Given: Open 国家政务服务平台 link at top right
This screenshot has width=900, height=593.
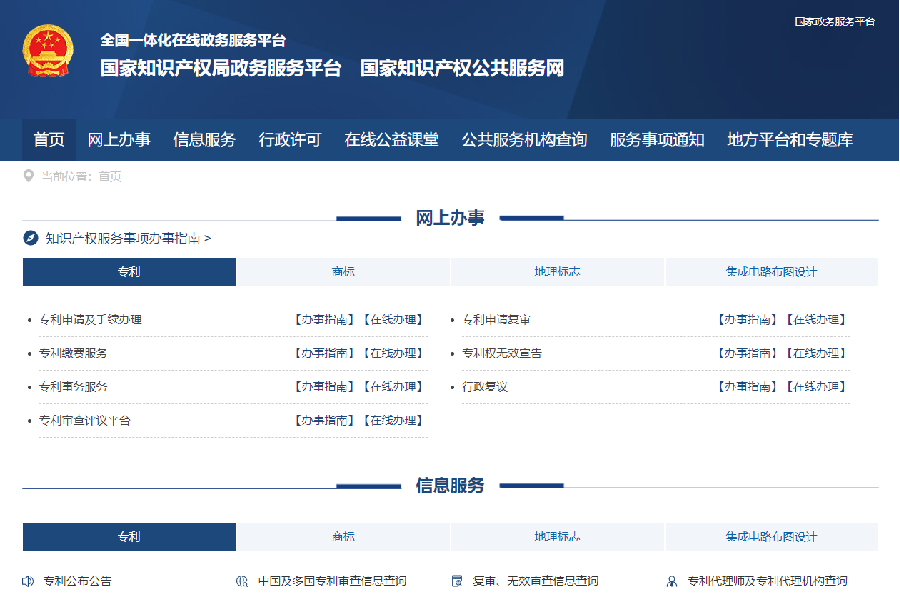Looking at the screenshot, I should click(834, 21).
